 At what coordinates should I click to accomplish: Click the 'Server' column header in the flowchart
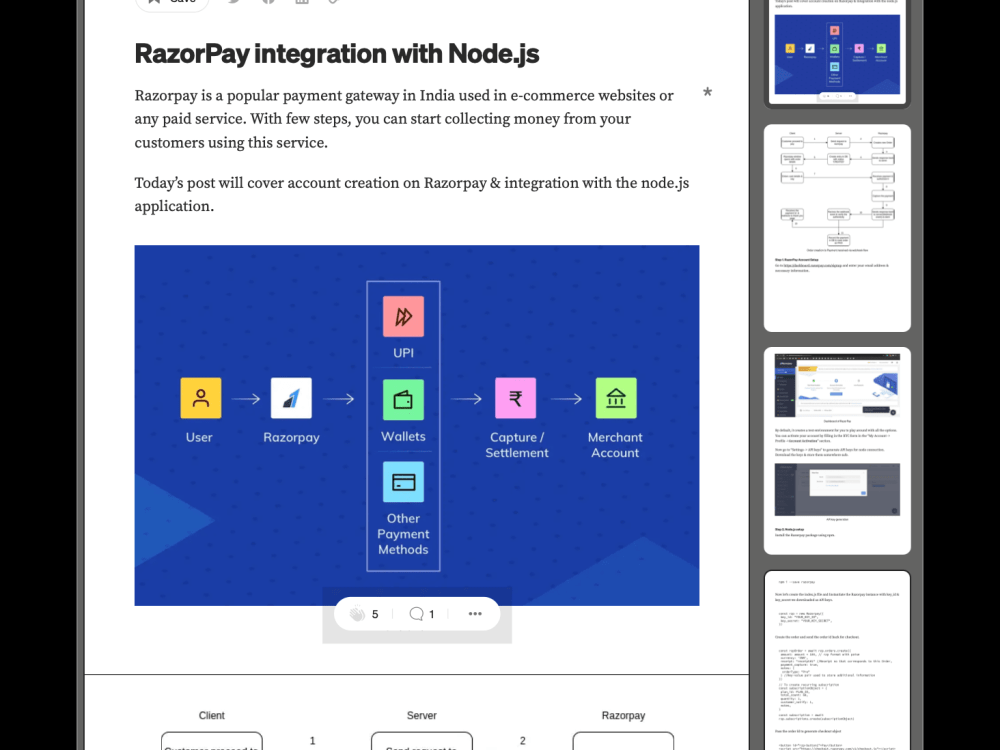coord(422,716)
